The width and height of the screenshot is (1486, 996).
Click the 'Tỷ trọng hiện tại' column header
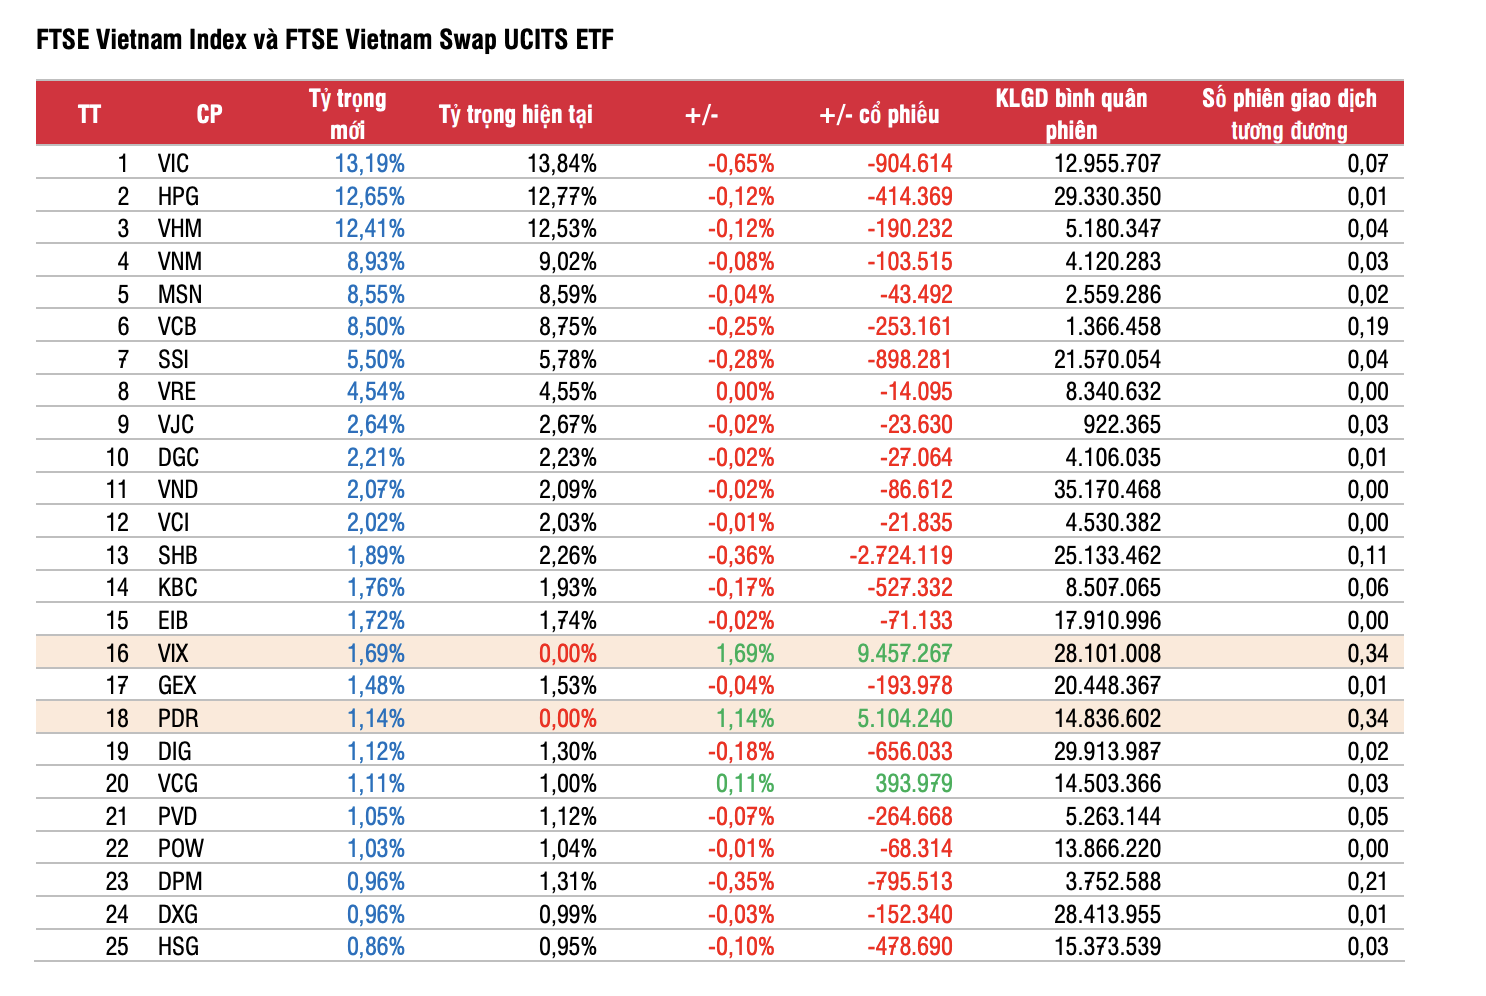coord(515,114)
